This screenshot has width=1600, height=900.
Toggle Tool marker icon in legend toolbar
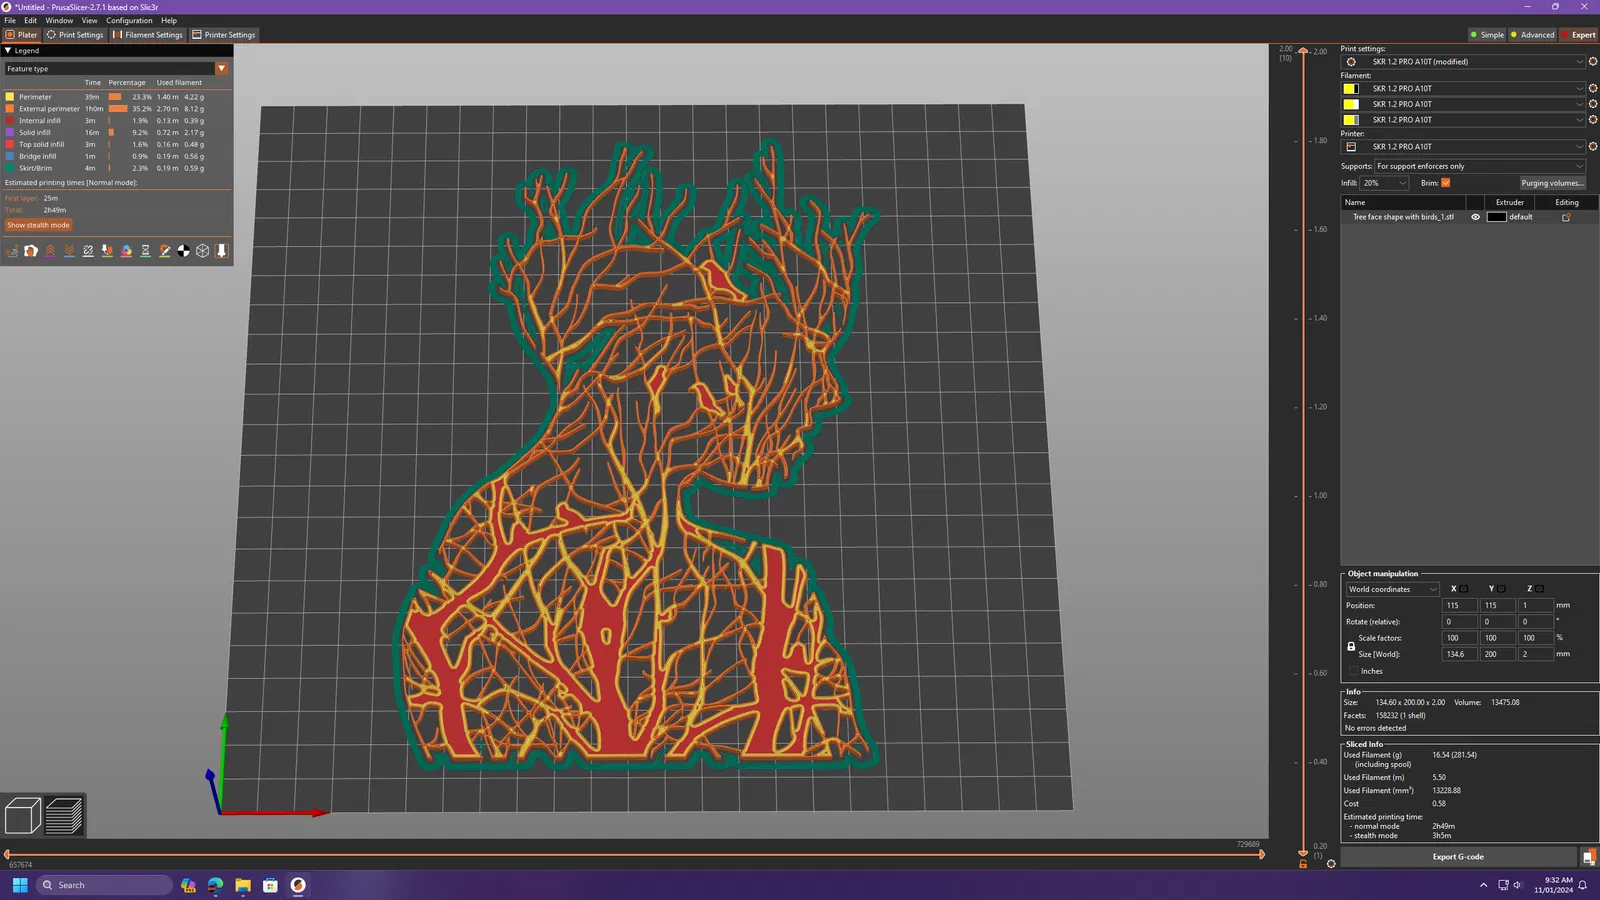pyautogui.click(x=222, y=251)
